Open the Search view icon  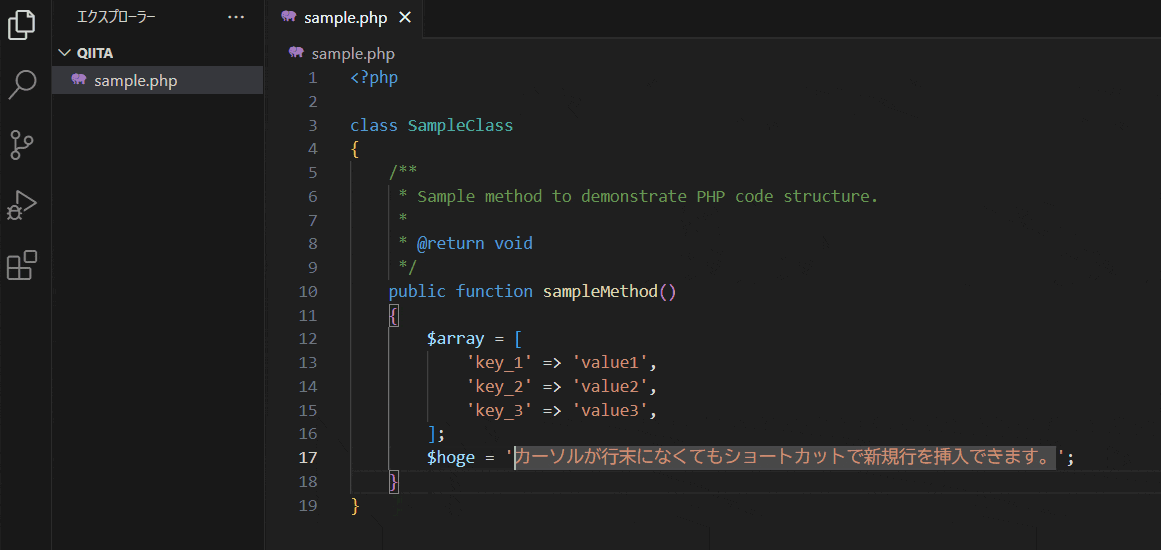(21, 85)
